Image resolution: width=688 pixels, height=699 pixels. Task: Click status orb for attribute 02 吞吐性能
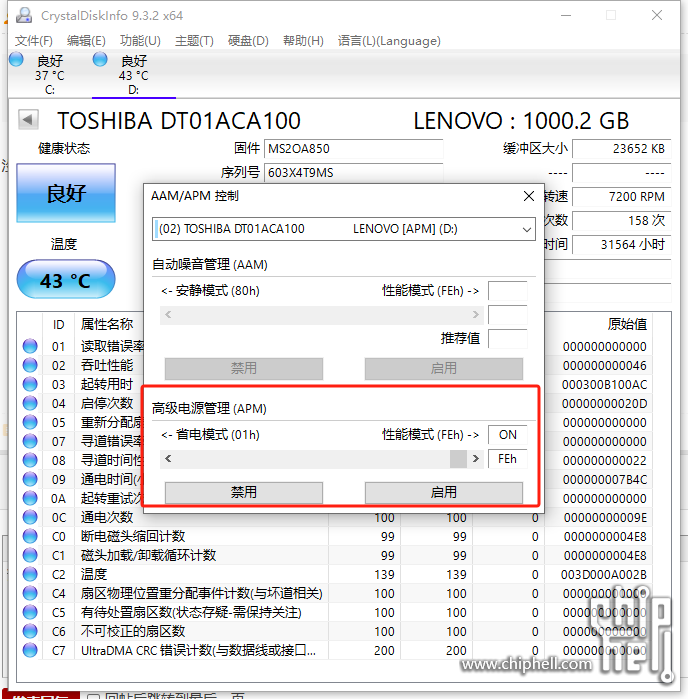click(30, 365)
